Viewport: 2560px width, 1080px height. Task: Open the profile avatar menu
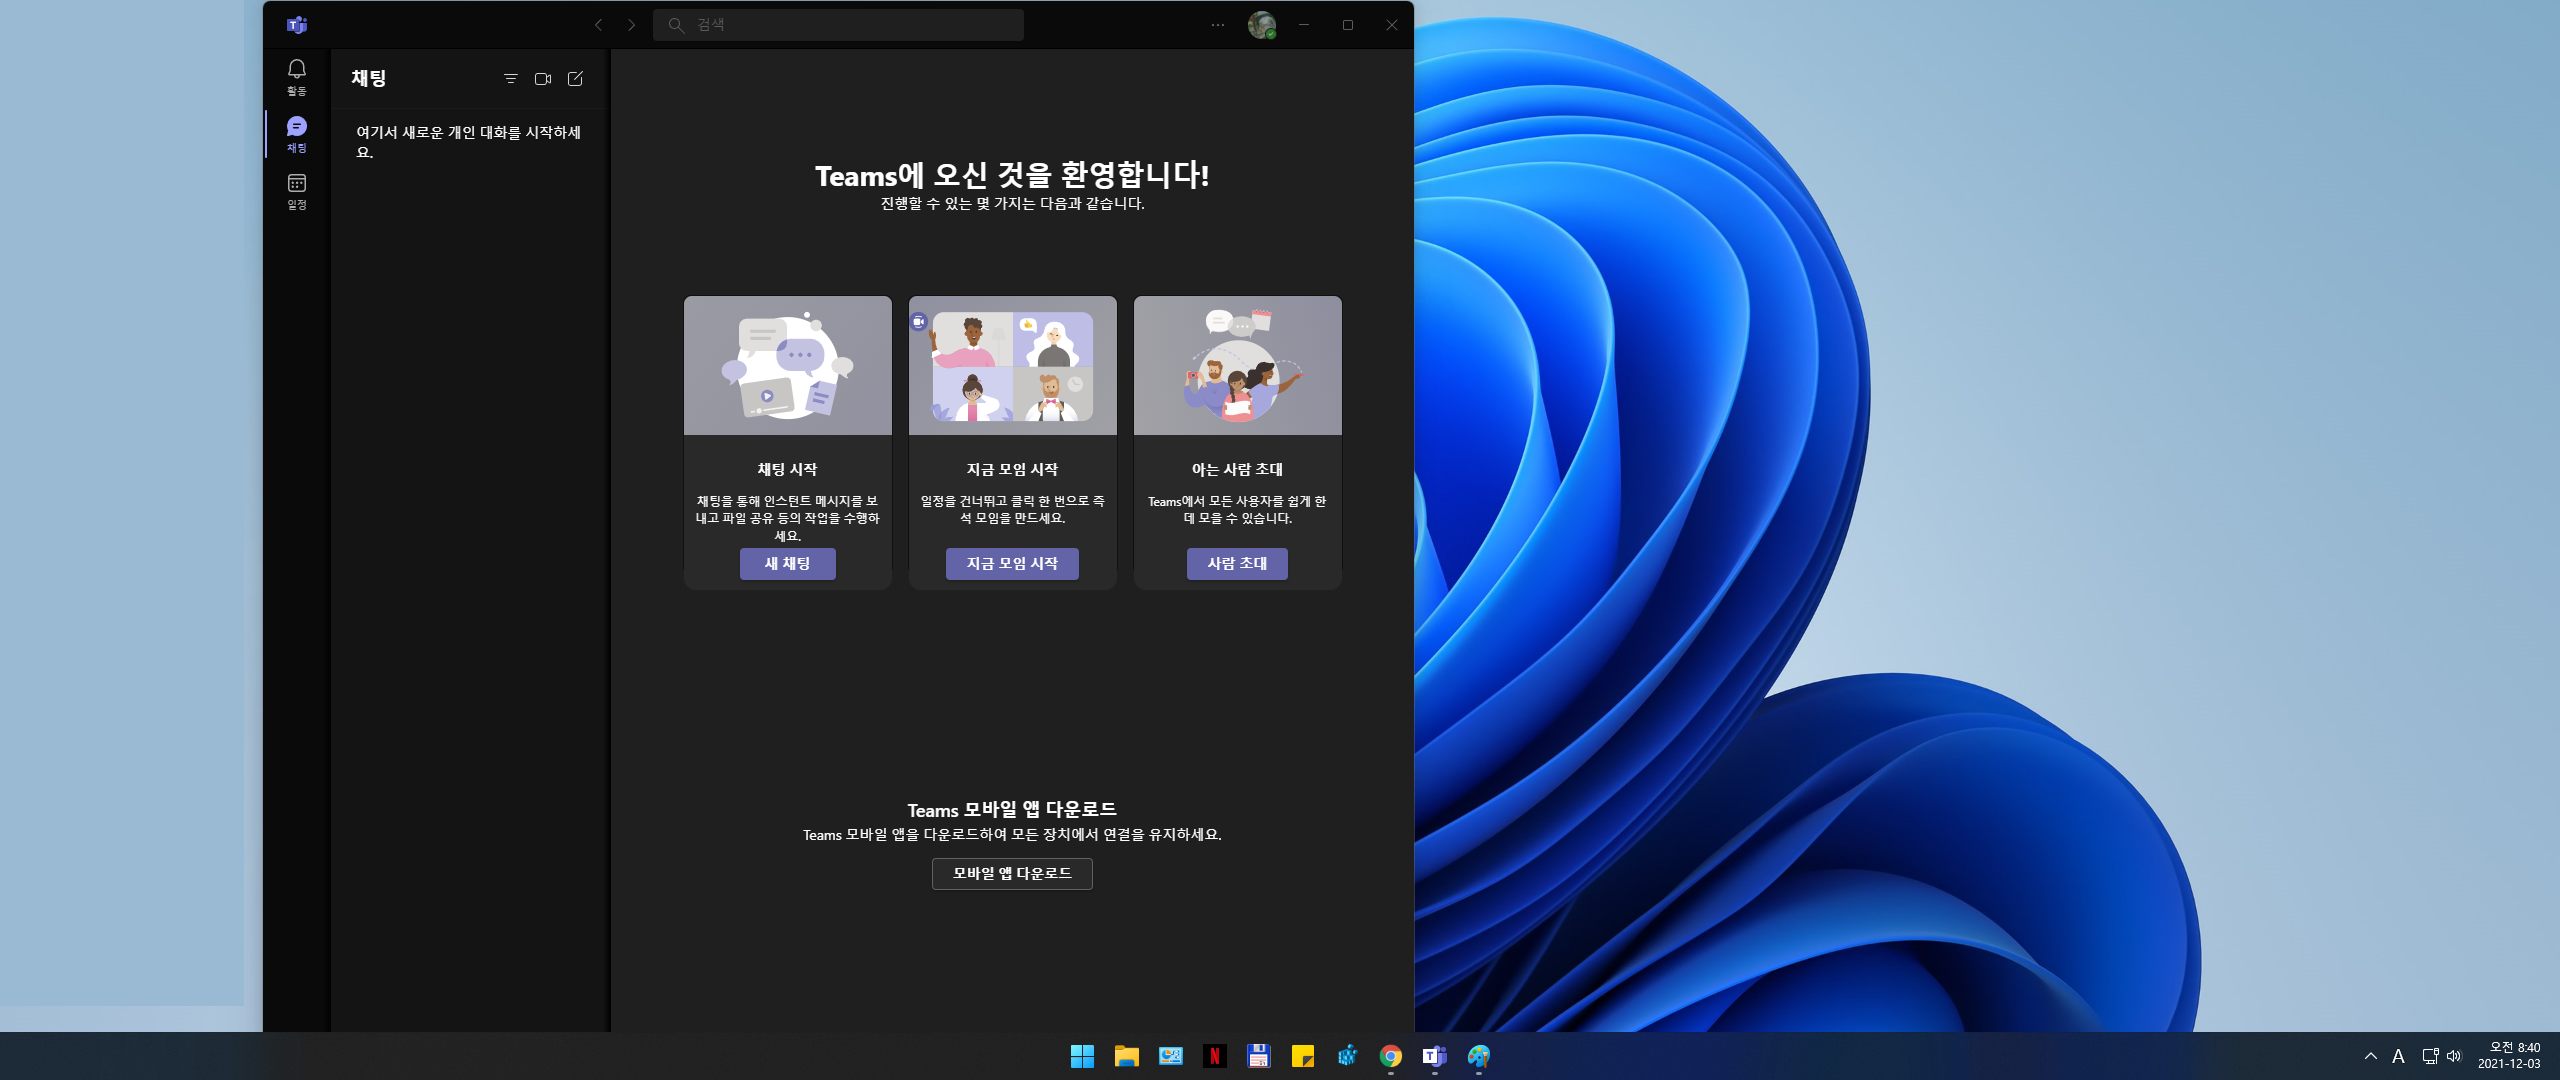[x=1262, y=25]
